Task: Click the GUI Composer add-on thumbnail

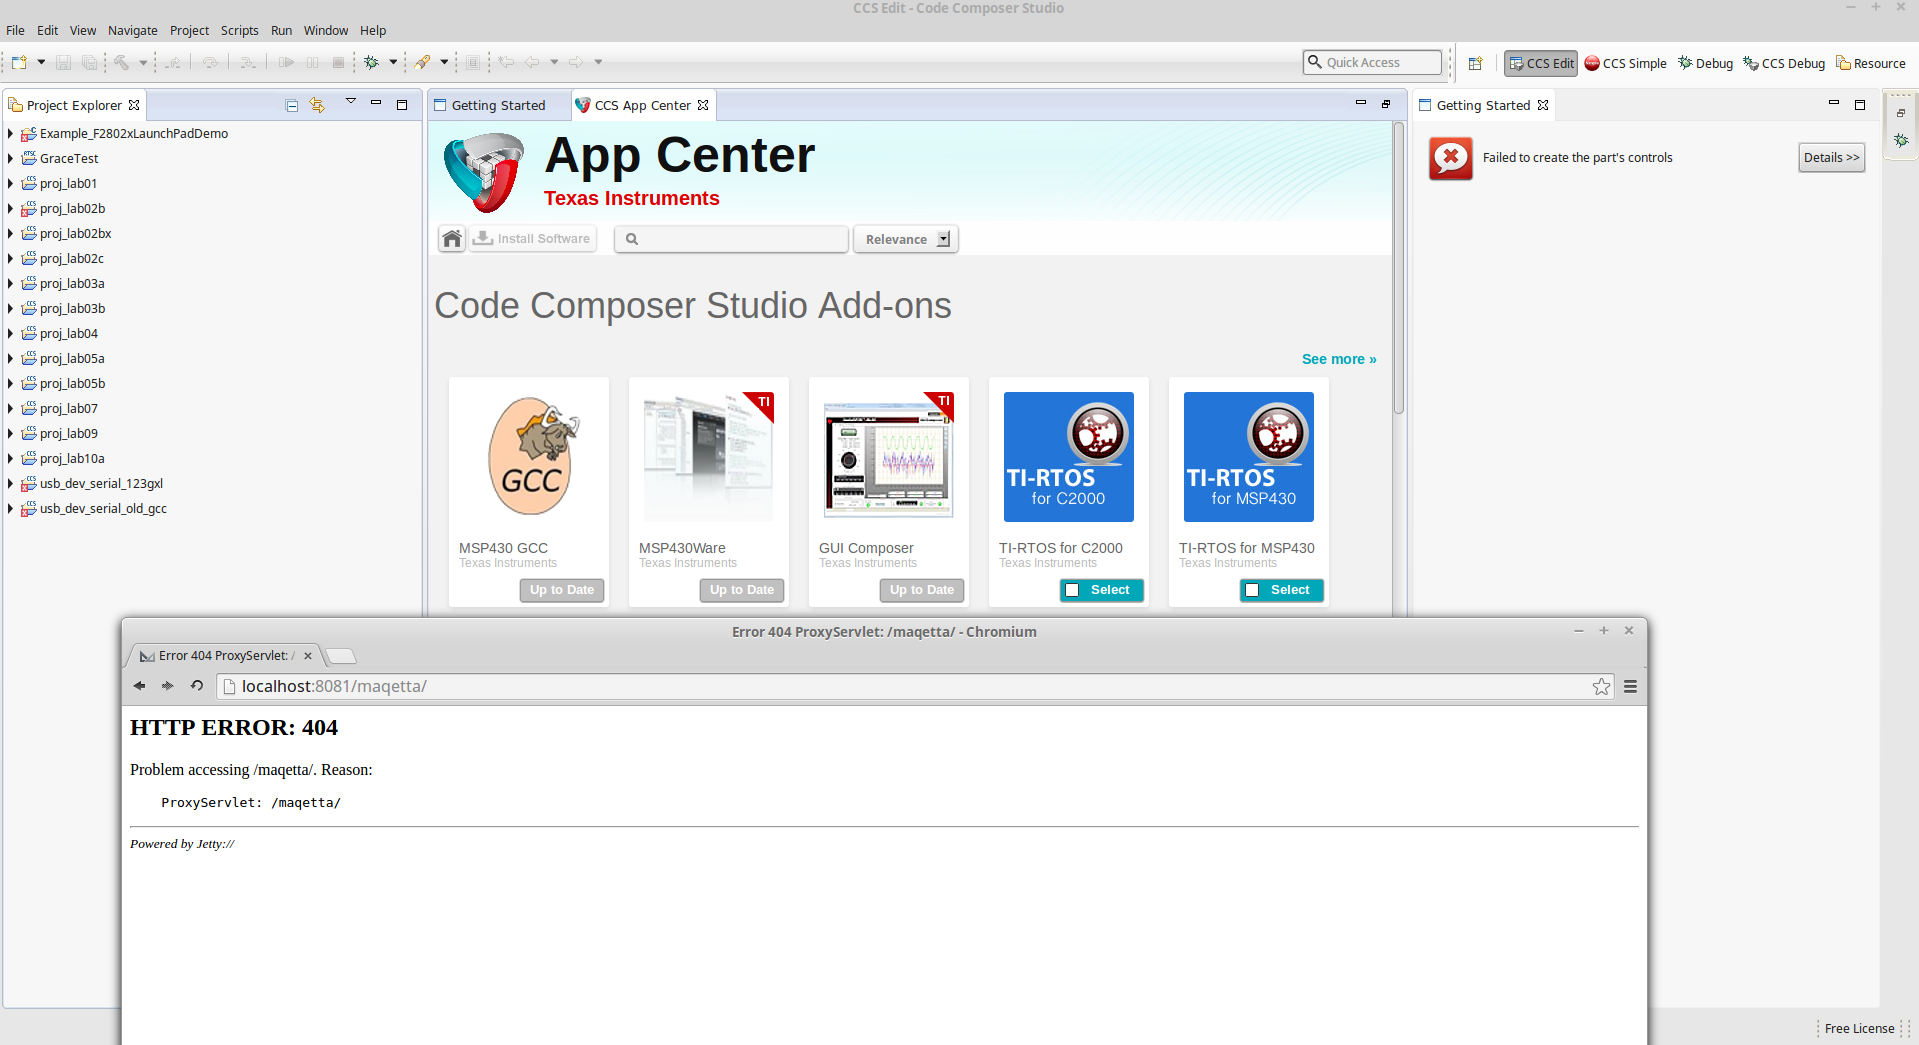Action: click(x=889, y=457)
